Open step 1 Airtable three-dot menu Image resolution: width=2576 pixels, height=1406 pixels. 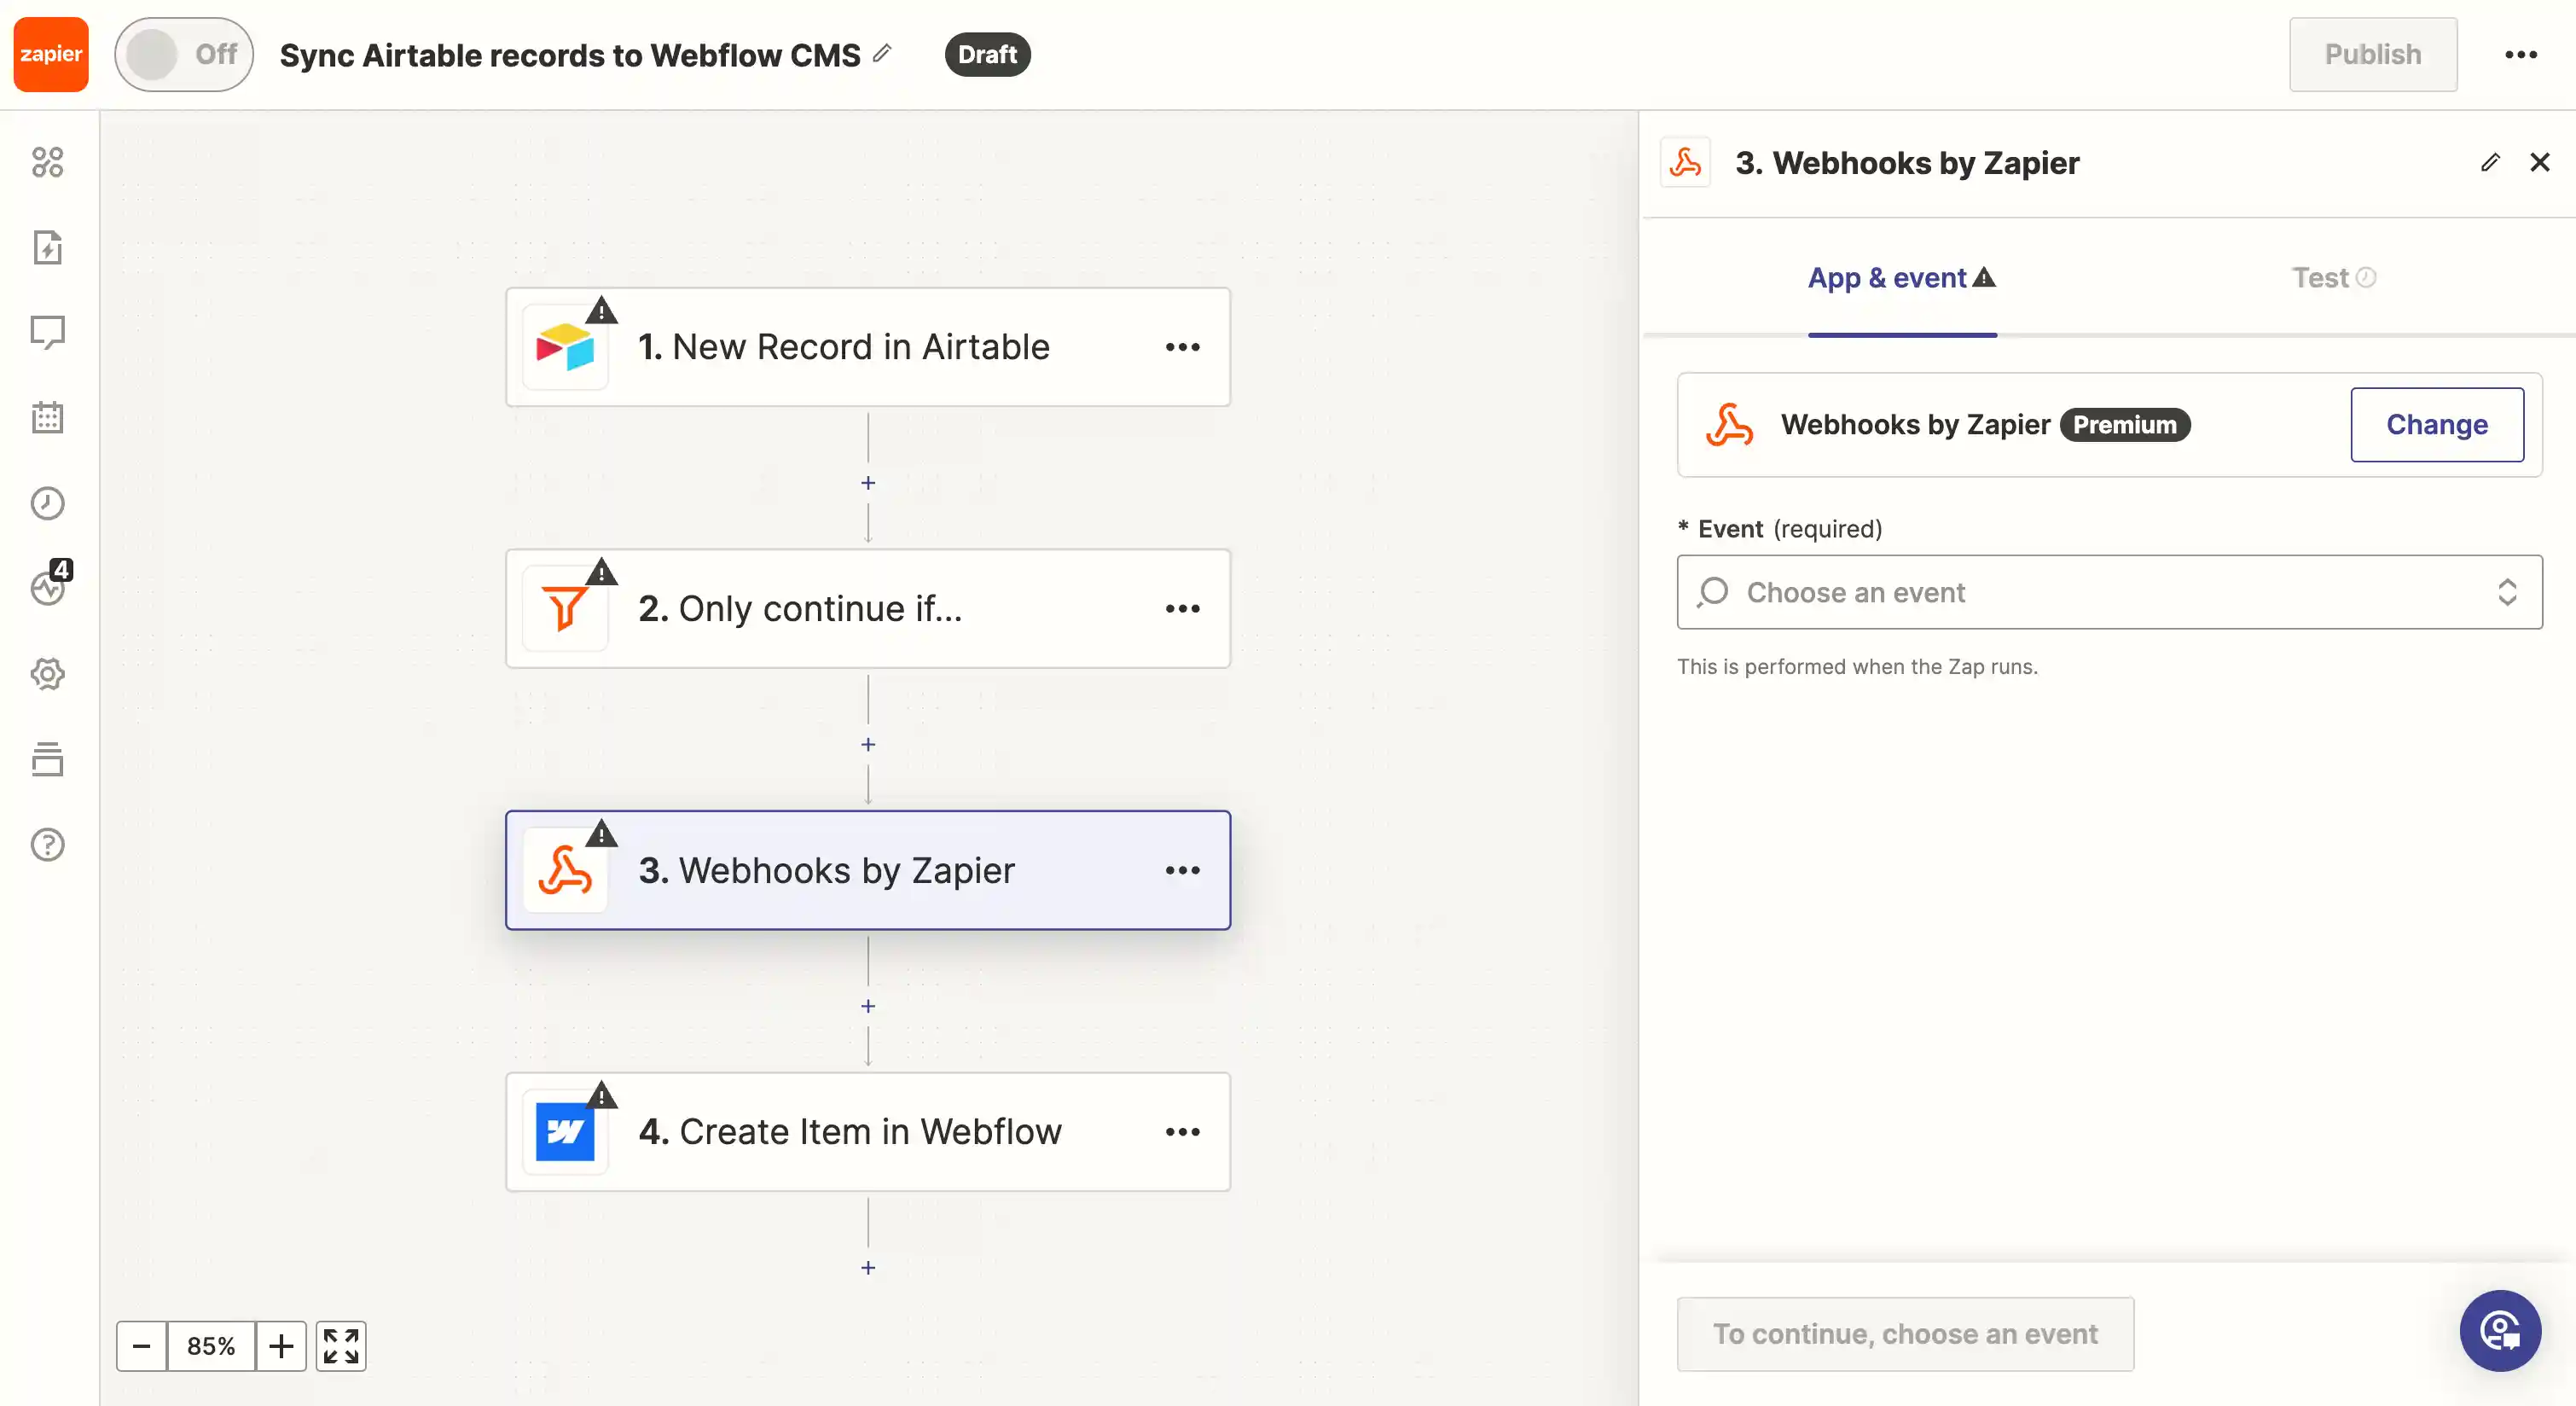pyautogui.click(x=1183, y=347)
